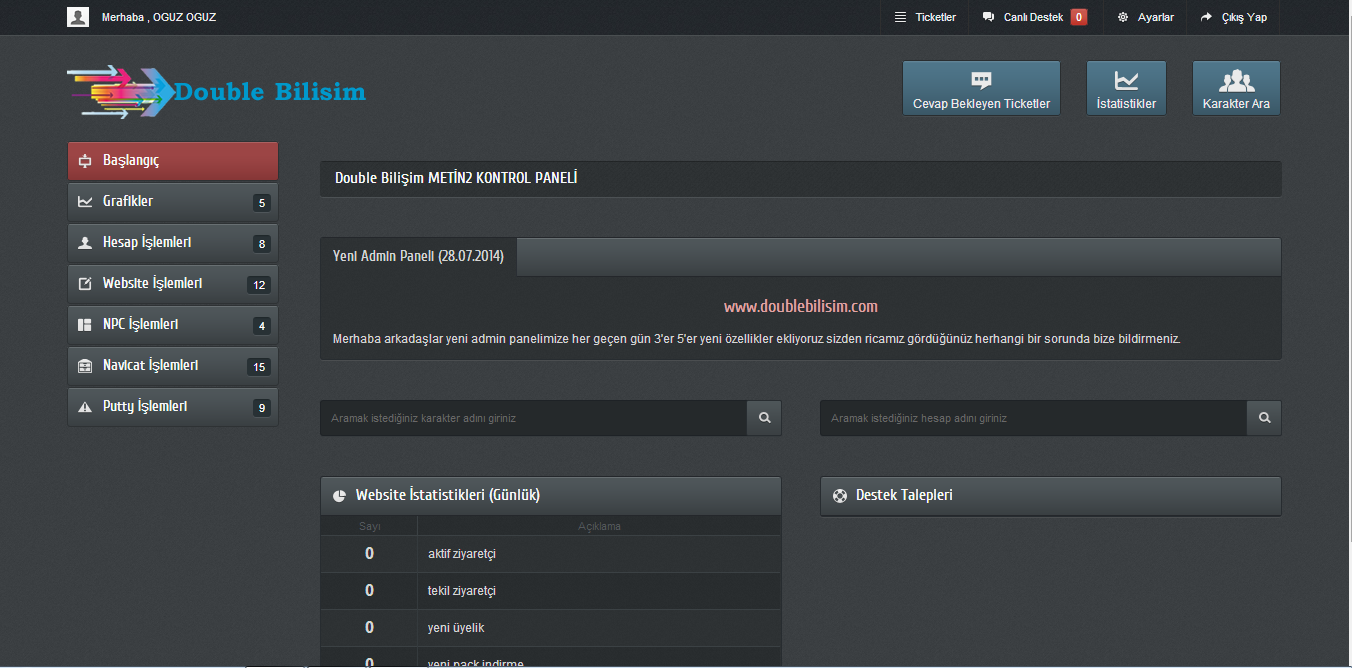Click Çıkış Yap to log out

[1233, 17]
